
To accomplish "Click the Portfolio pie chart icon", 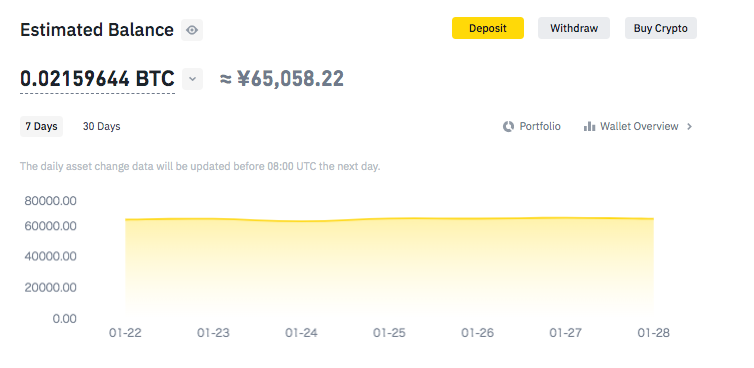I will click(508, 127).
